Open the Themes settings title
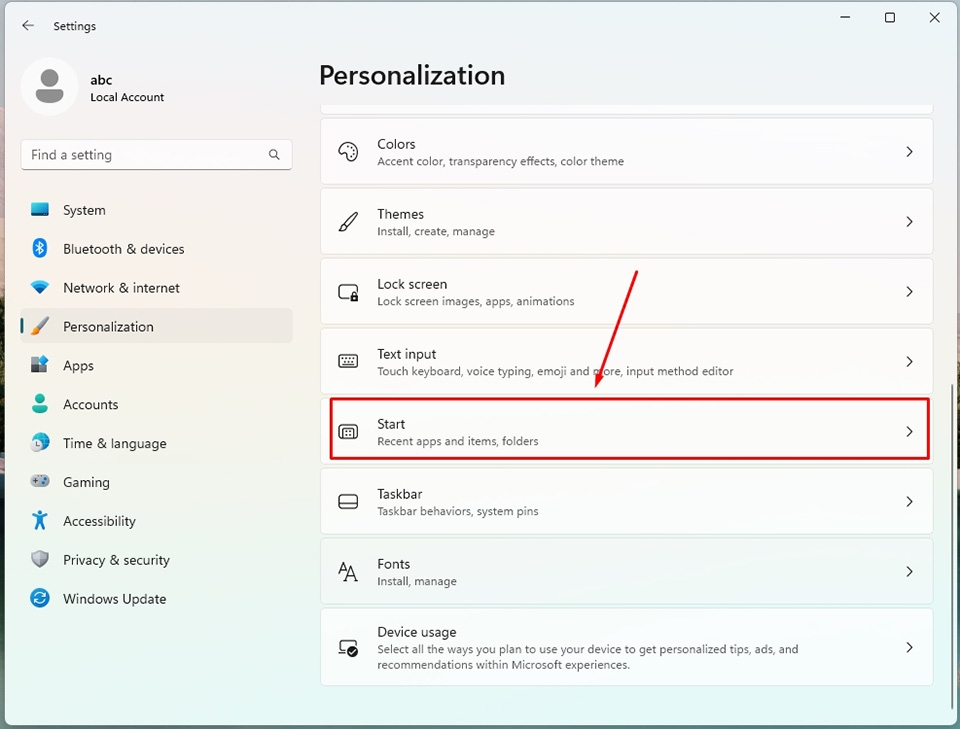The height and width of the screenshot is (729, 960). pyautogui.click(x=400, y=214)
